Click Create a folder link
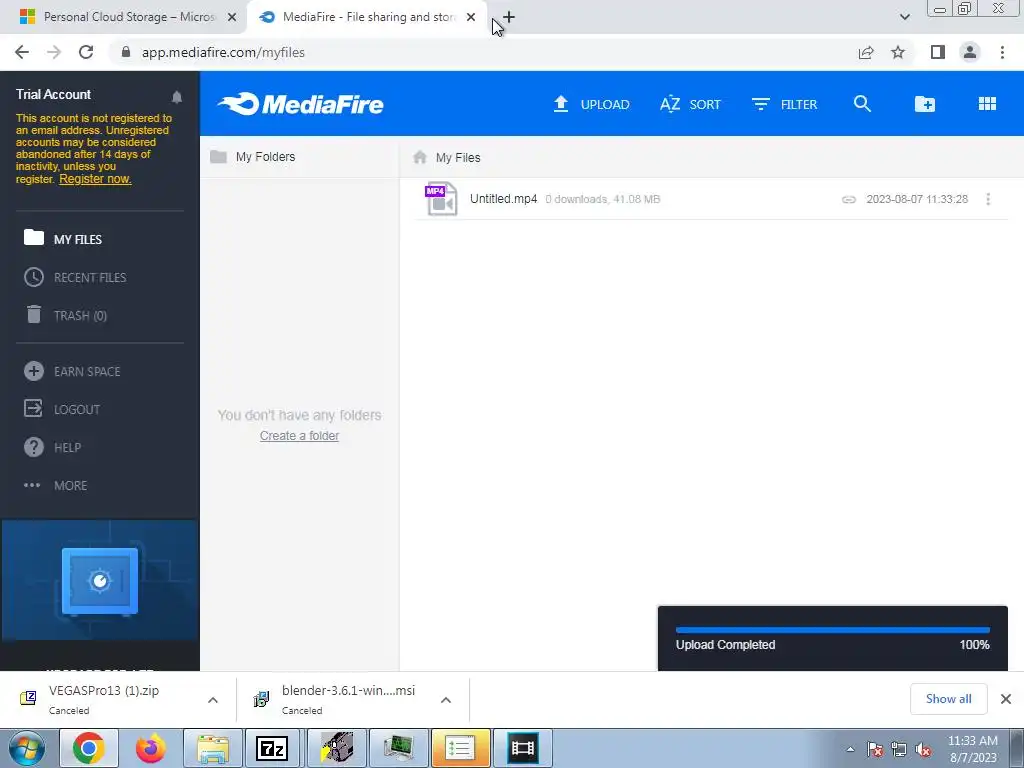The width and height of the screenshot is (1024, 768). click(x=299, y=436)
